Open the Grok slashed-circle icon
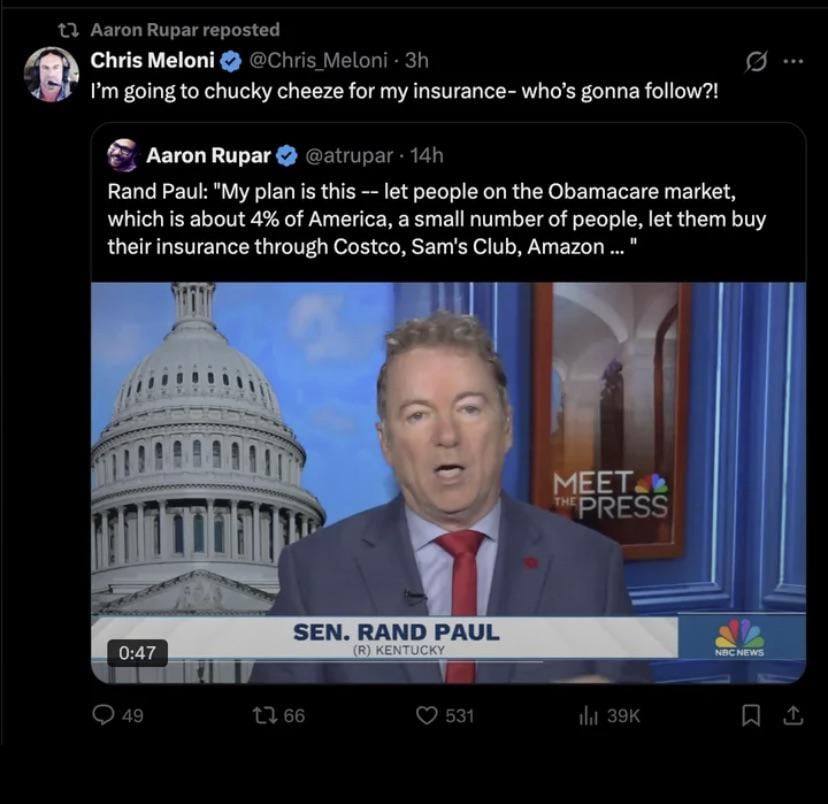The height and width of the screenshot is (804, 828). click(756, 62)
